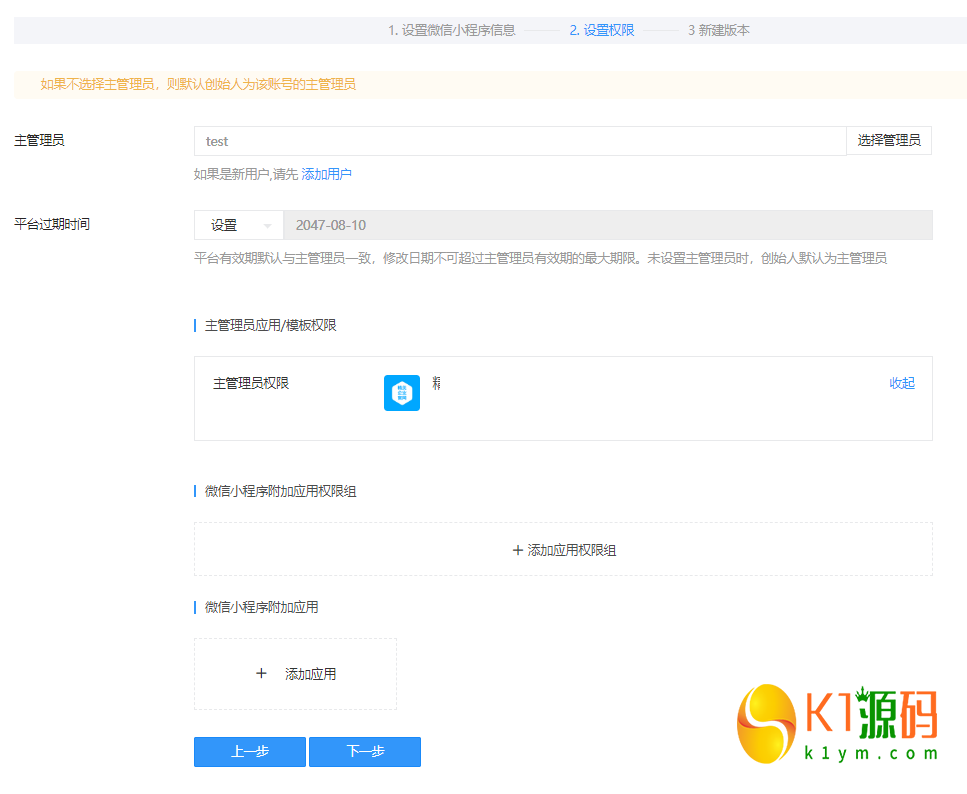
Task: Click the 平台过期时间 label
Action: (x=52, y=224)
